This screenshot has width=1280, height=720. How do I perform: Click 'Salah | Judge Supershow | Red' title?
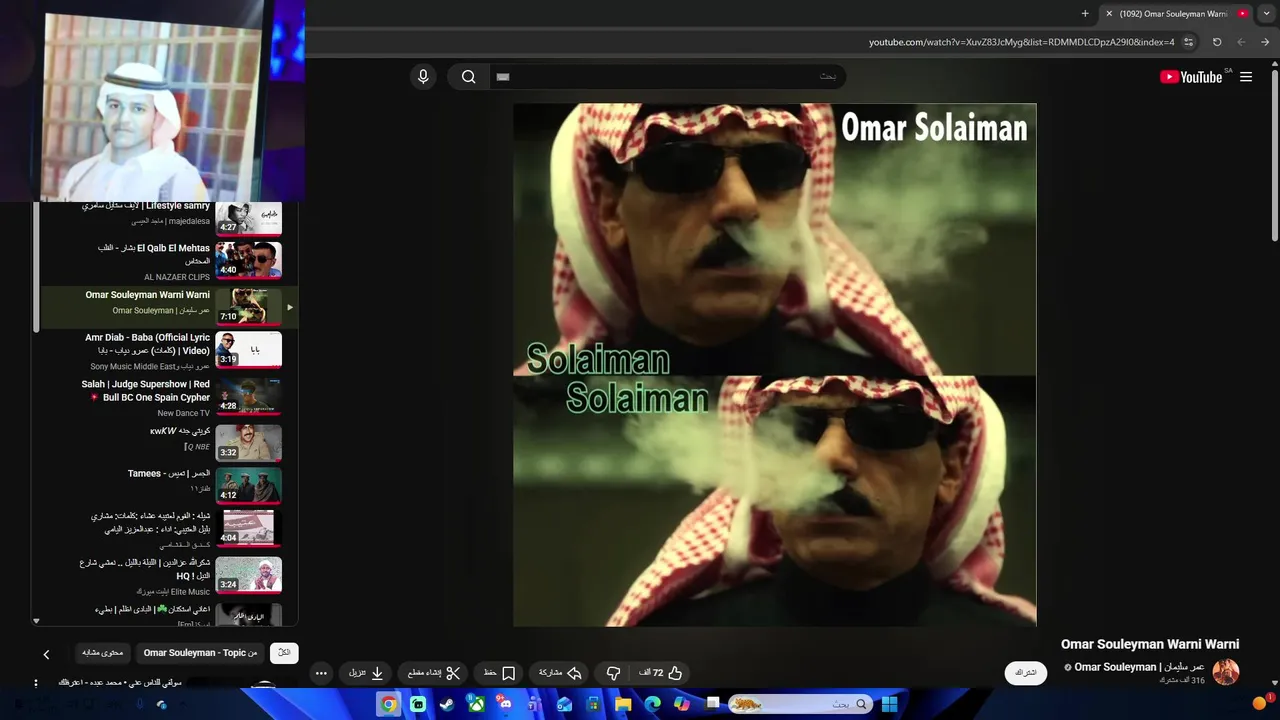[x=146, y=384]
